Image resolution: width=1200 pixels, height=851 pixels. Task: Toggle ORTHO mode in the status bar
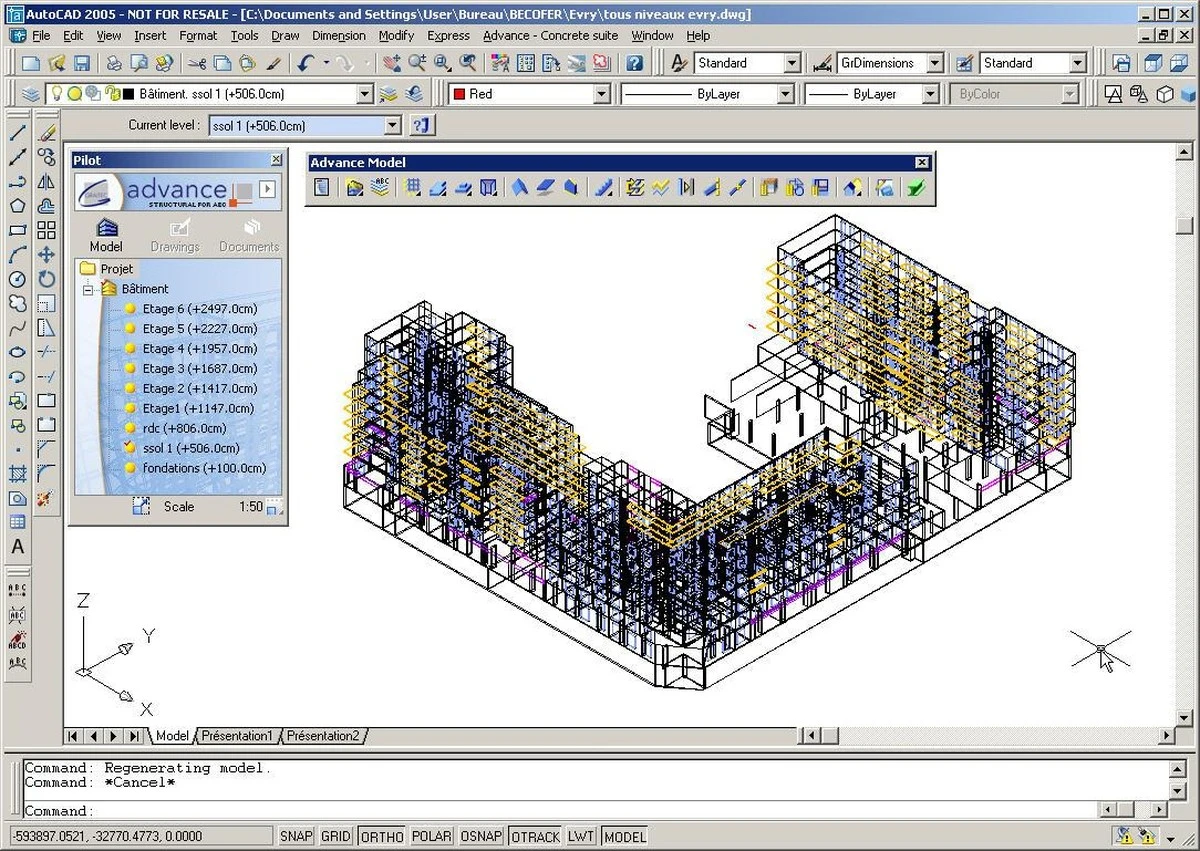coord(381,836)
